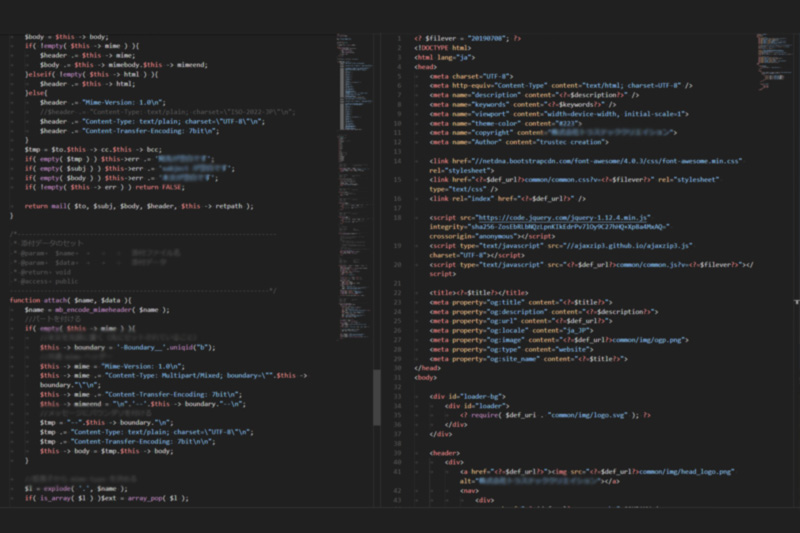Screen dimensions: 800x533
Task: Click the 'return mail( $to, $subj...' line
Action: click(139, 207)
